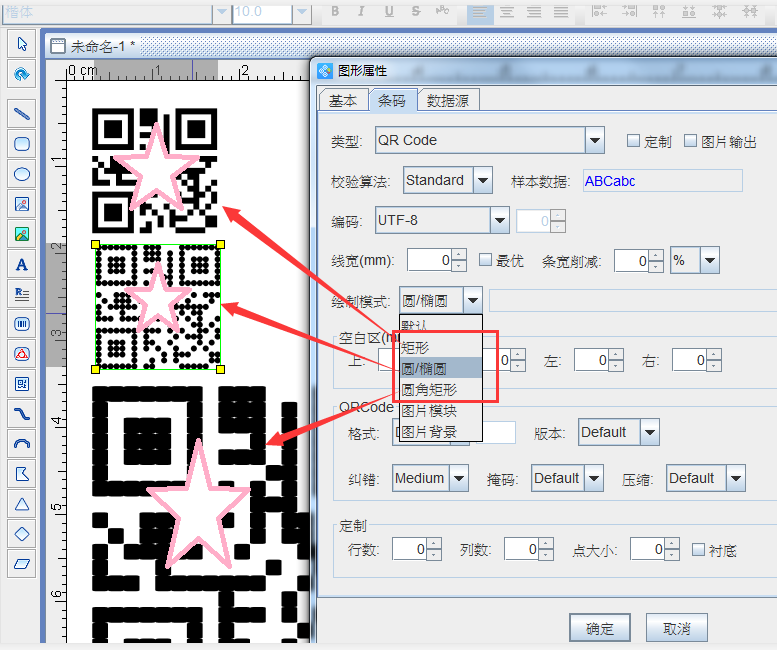This screenshot has width=777, height=650.
Task: Switch to the 基本 tab
Action: [343, 101]
